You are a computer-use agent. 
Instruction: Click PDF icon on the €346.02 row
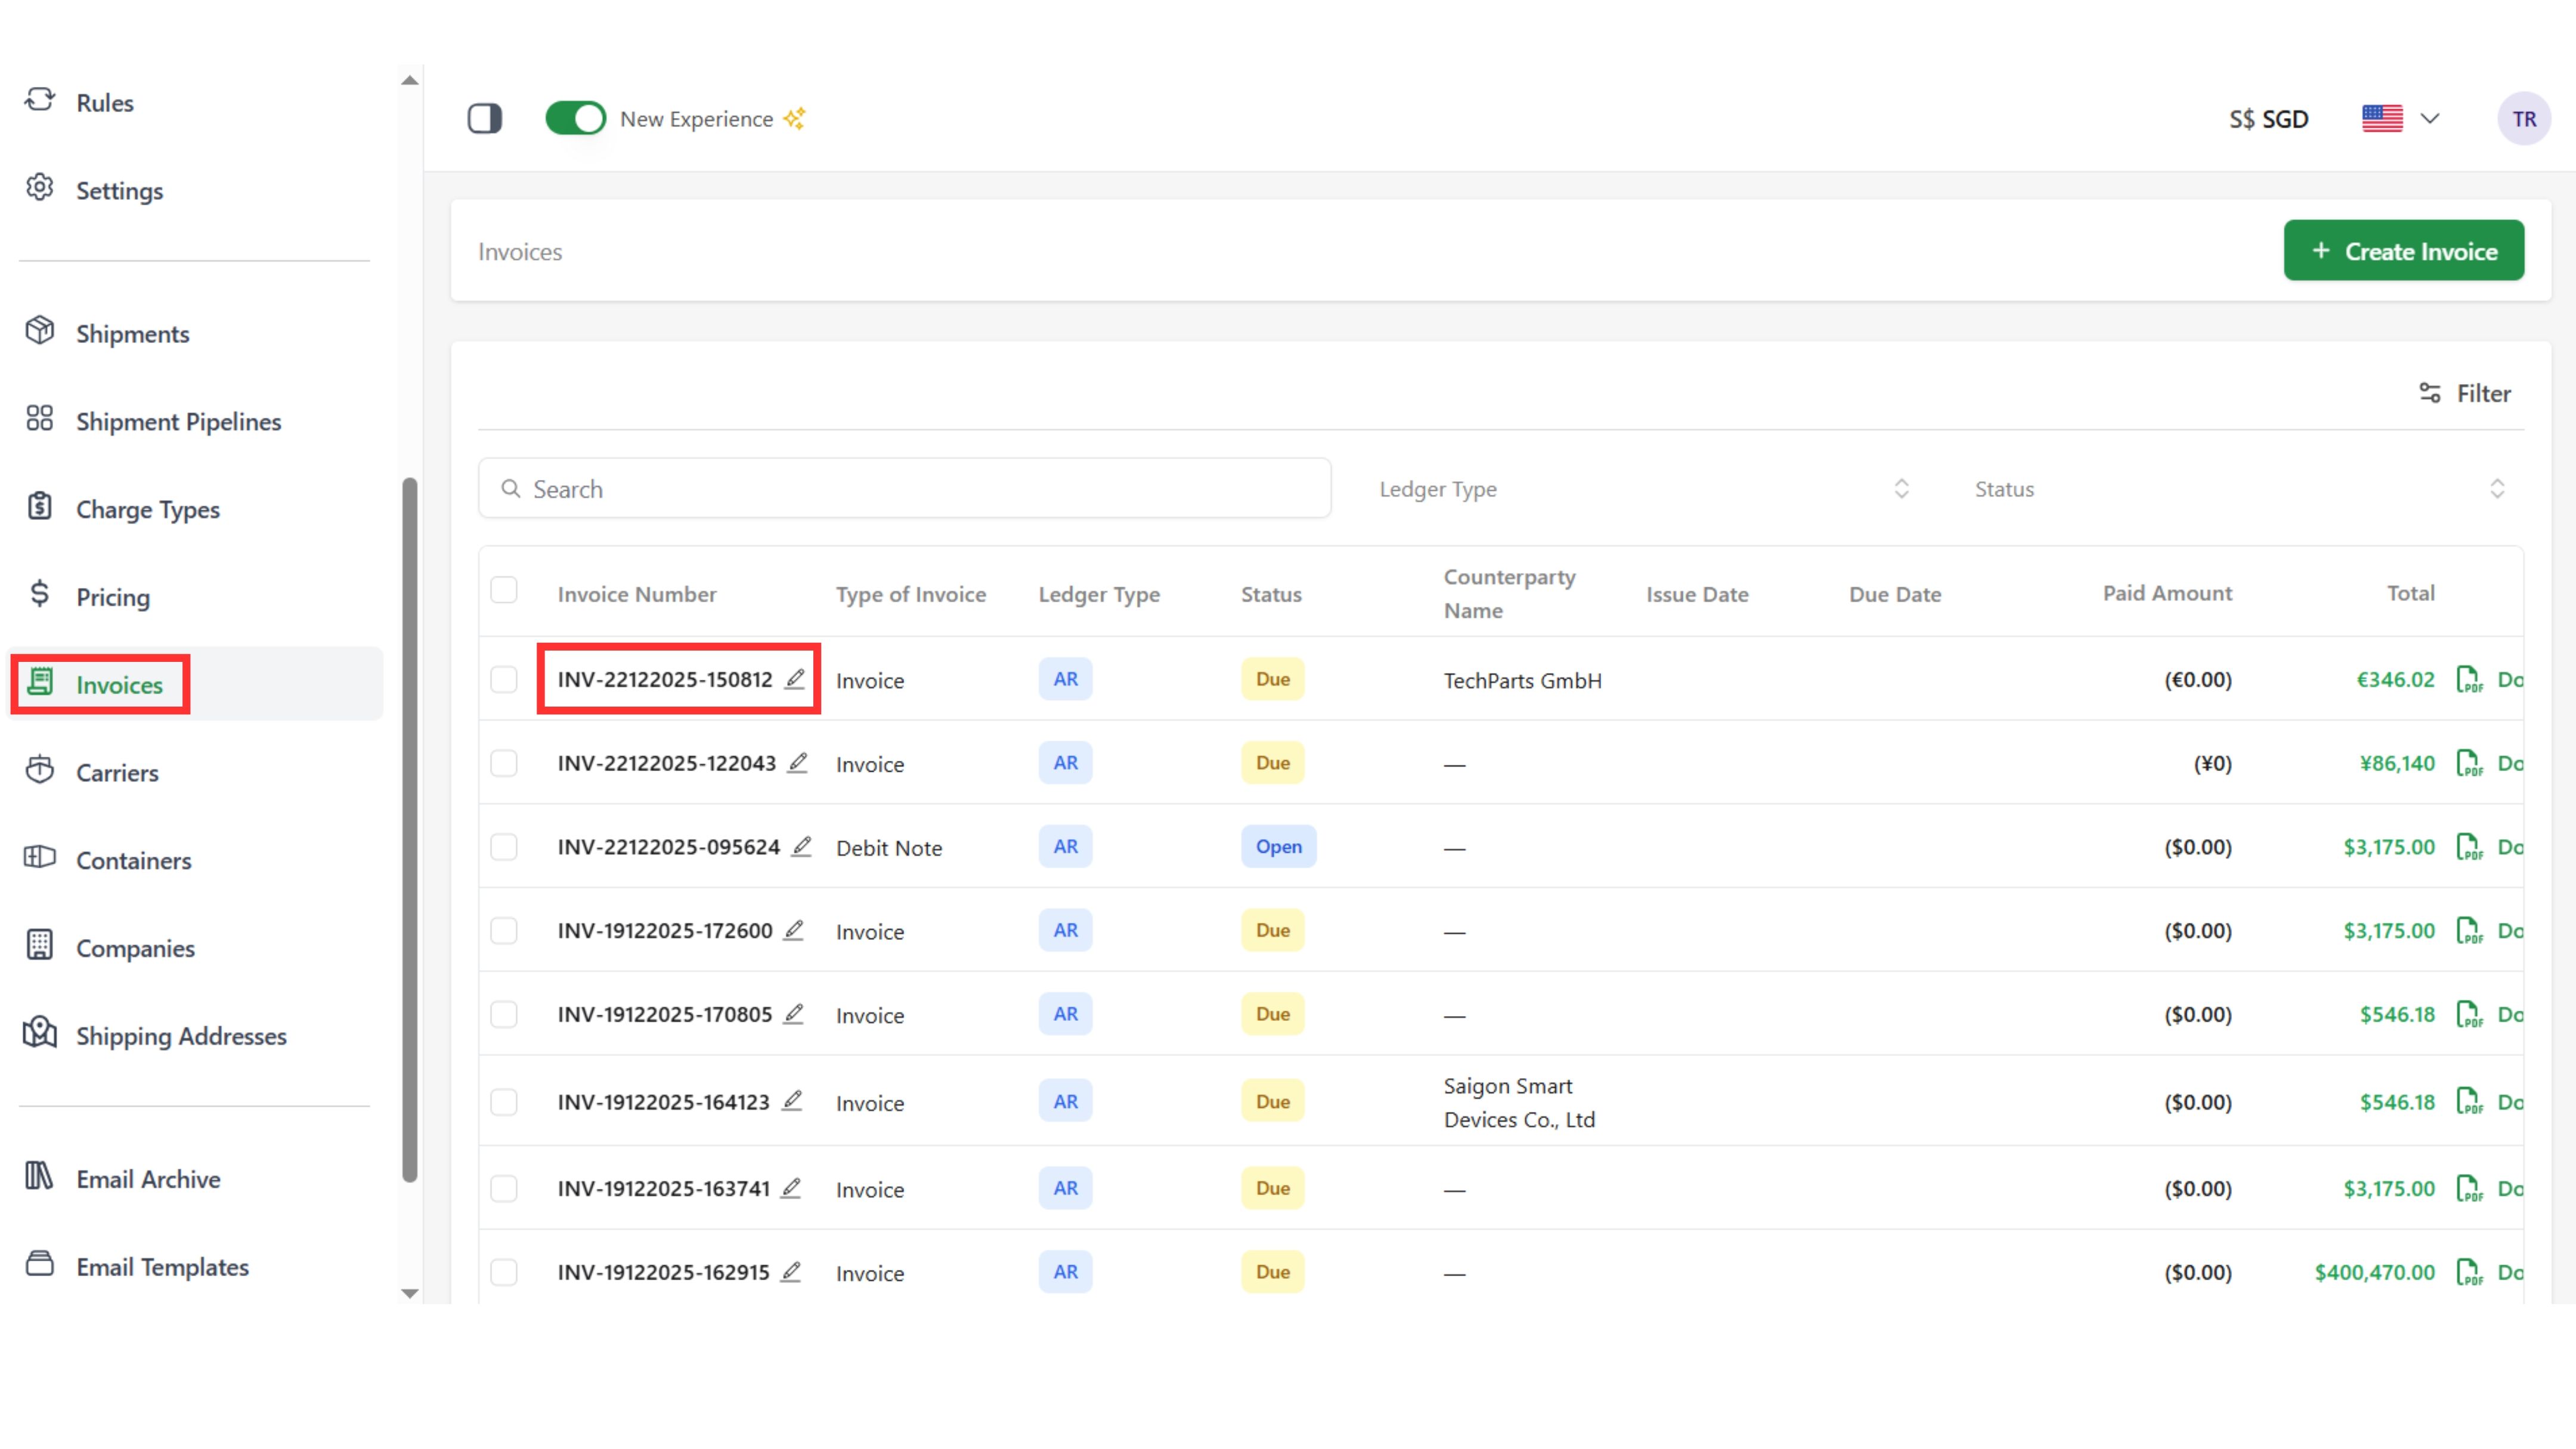point(2468,680)
